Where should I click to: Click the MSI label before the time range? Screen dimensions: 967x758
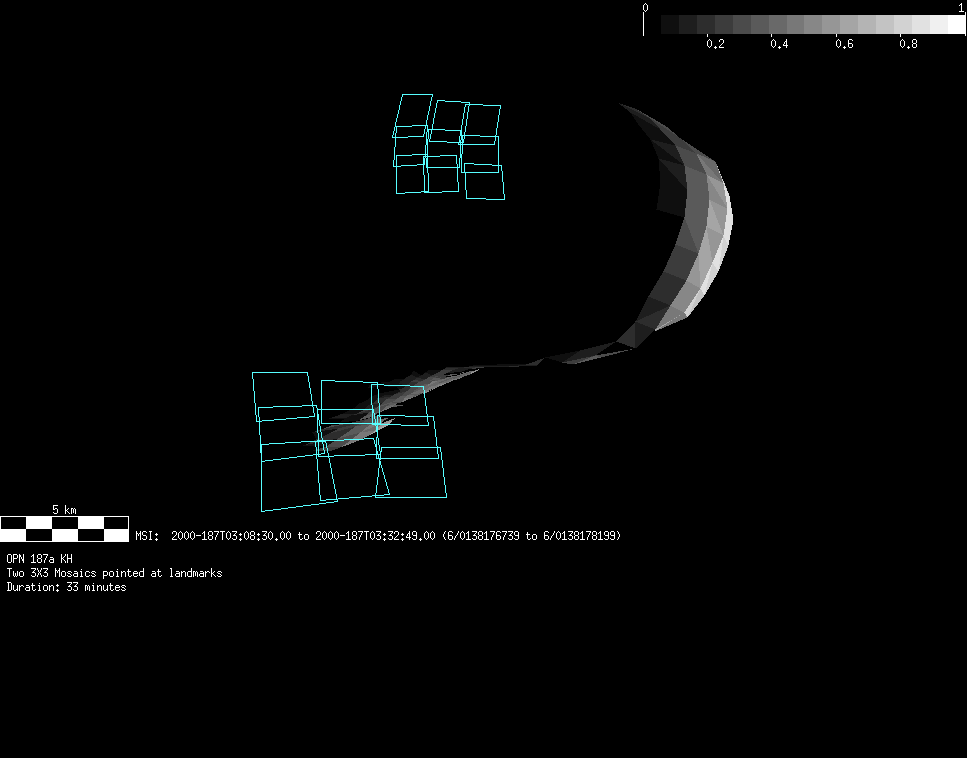click(147, 536)
